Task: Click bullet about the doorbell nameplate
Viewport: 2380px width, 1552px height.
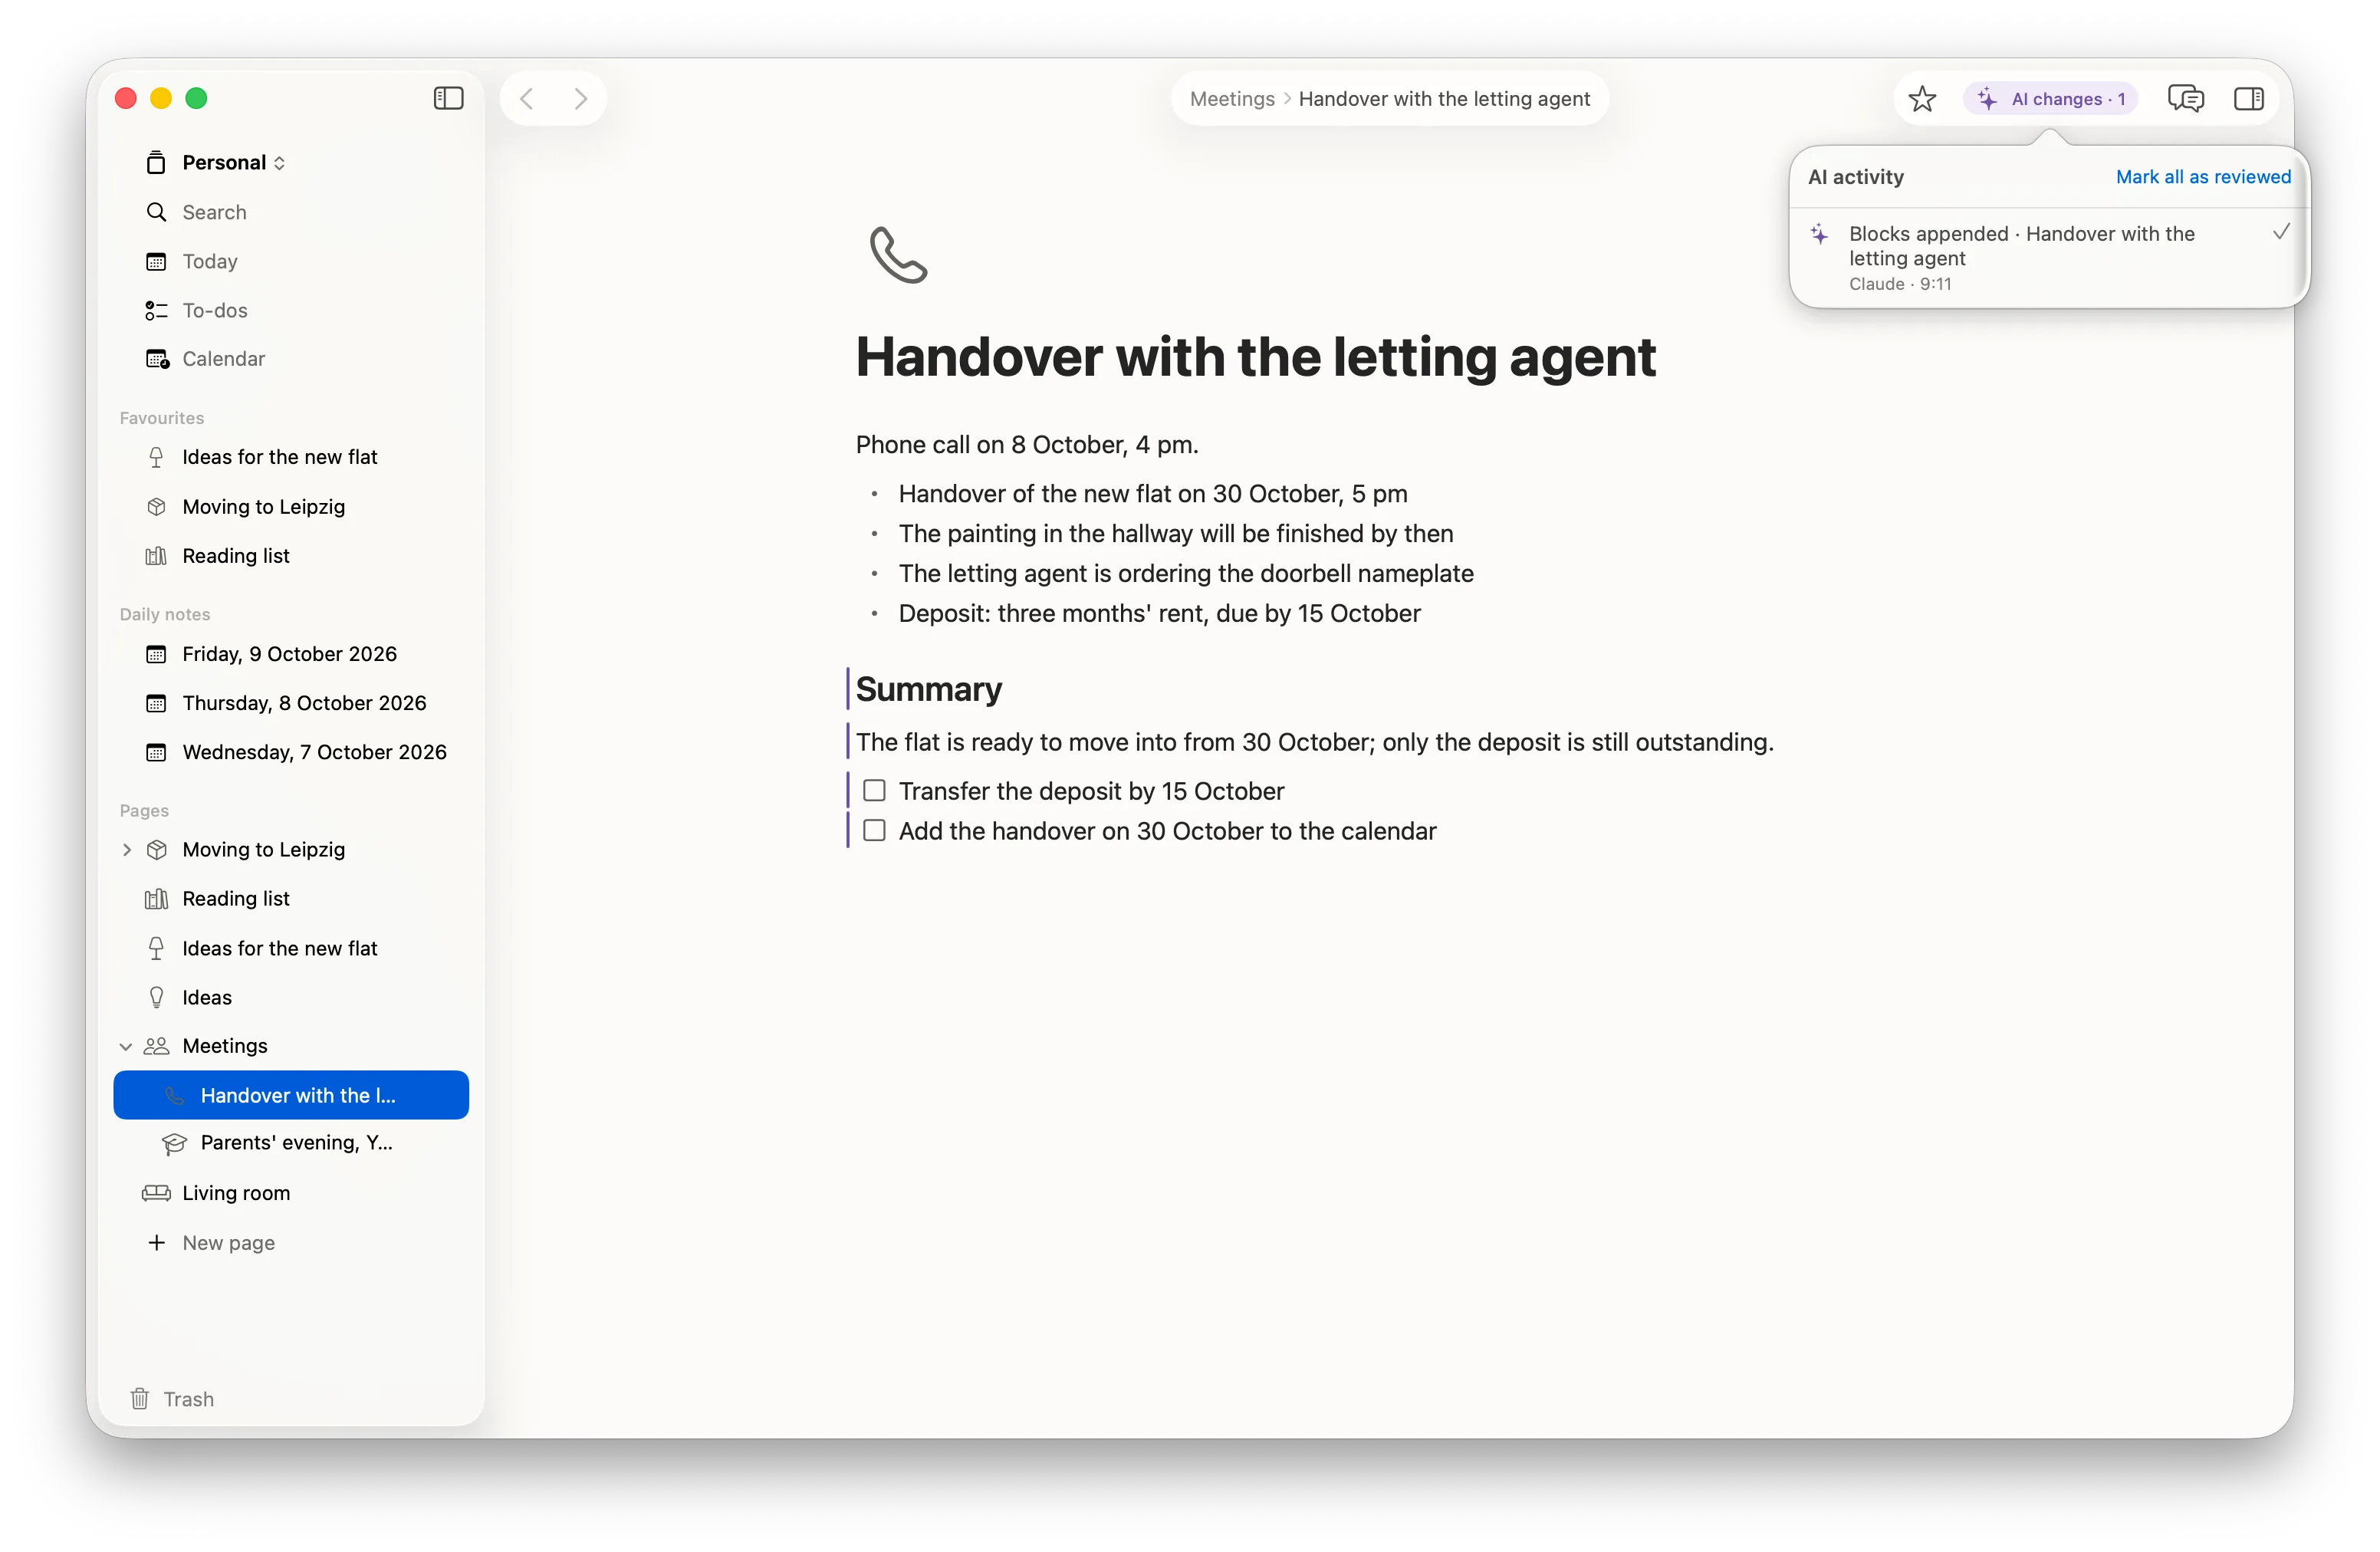Action: pos(1185,574)
